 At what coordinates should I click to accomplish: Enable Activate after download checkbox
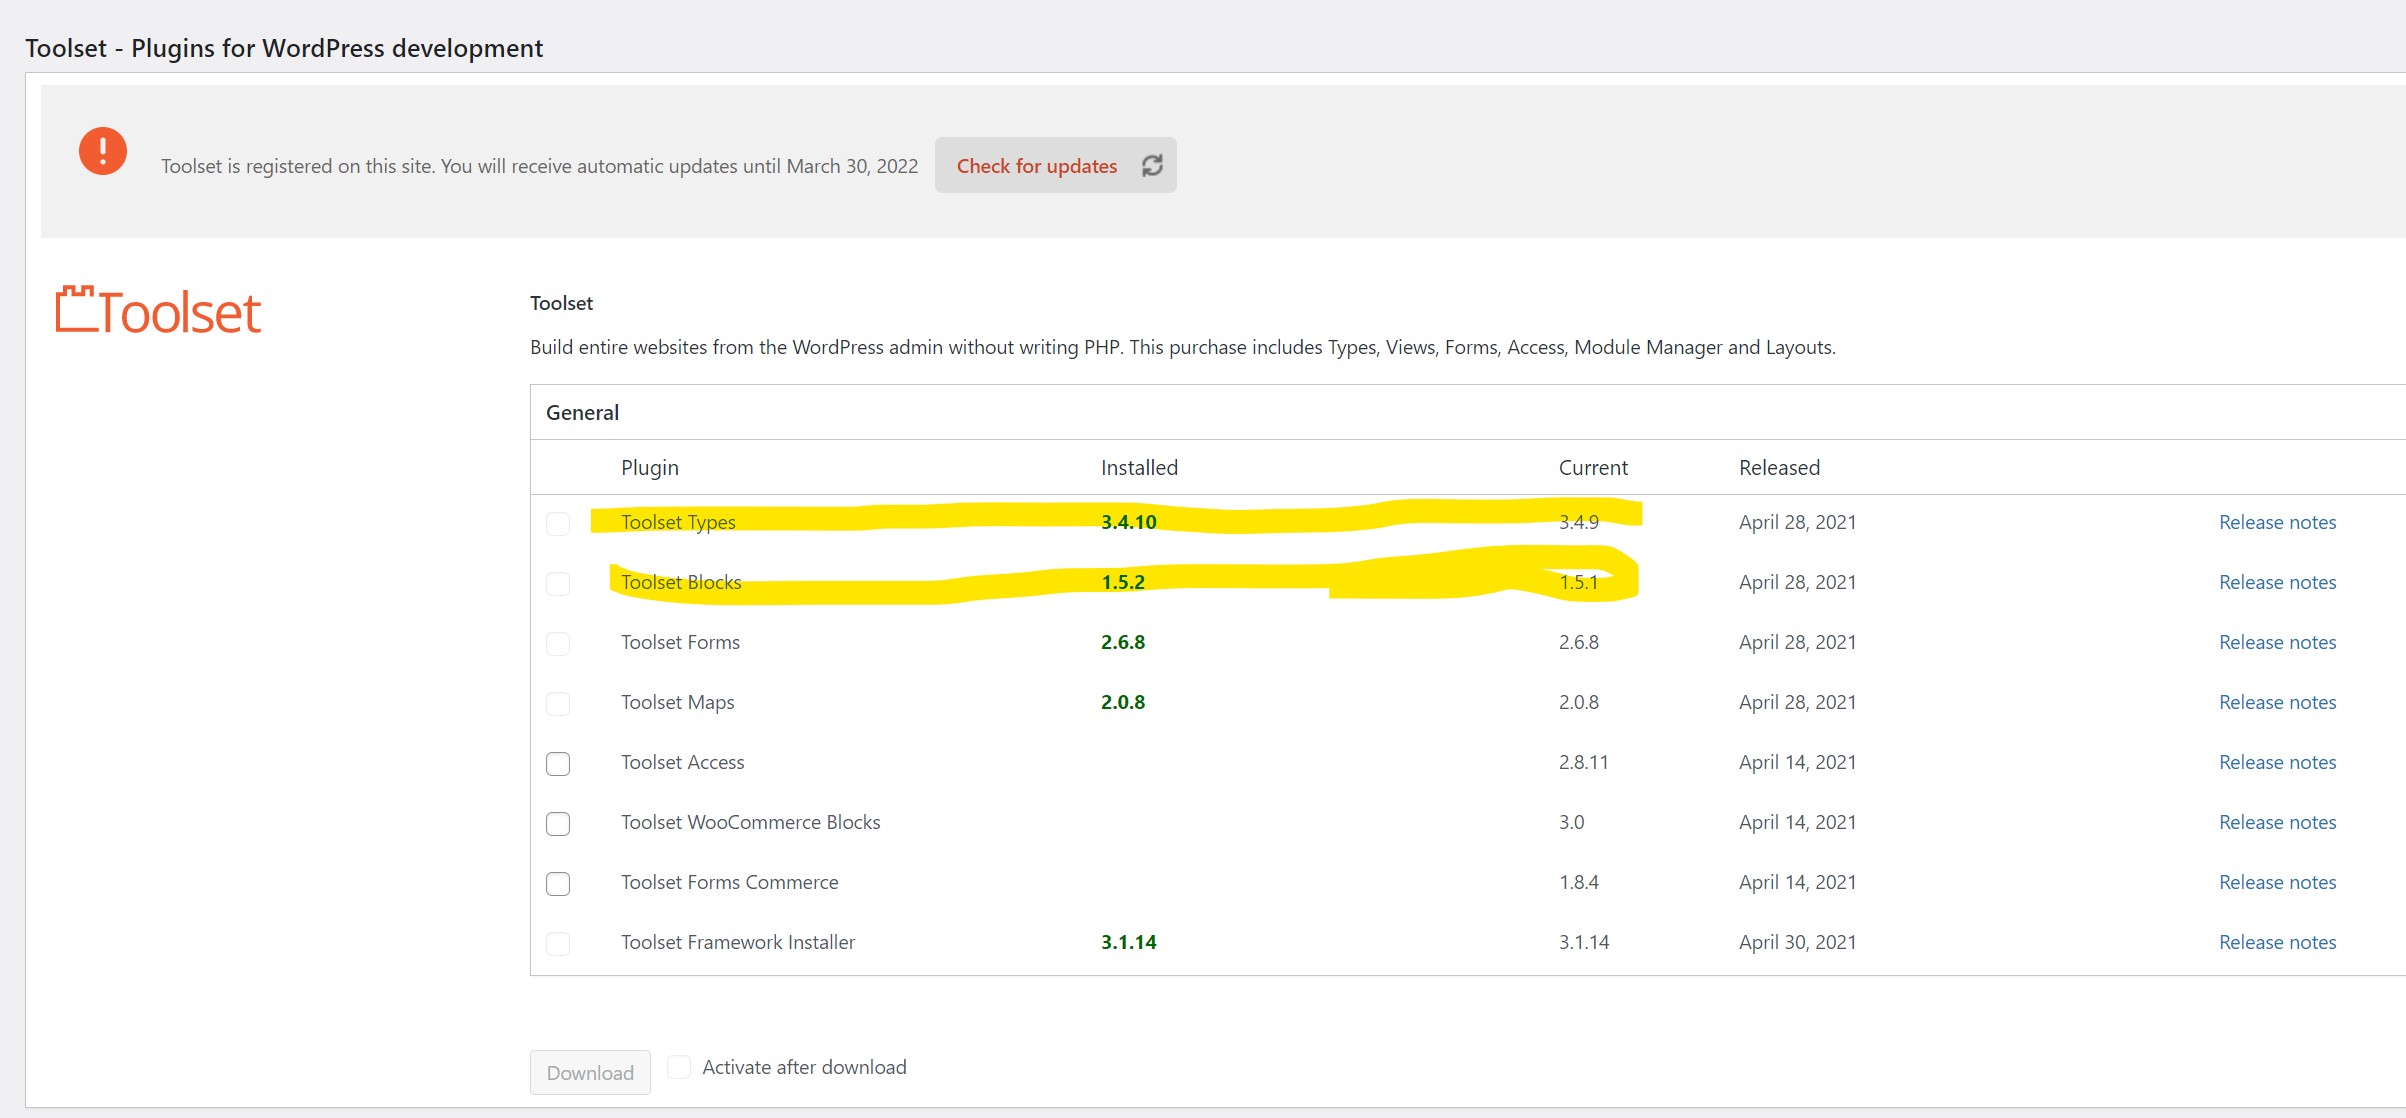(x=679, y=1067)
